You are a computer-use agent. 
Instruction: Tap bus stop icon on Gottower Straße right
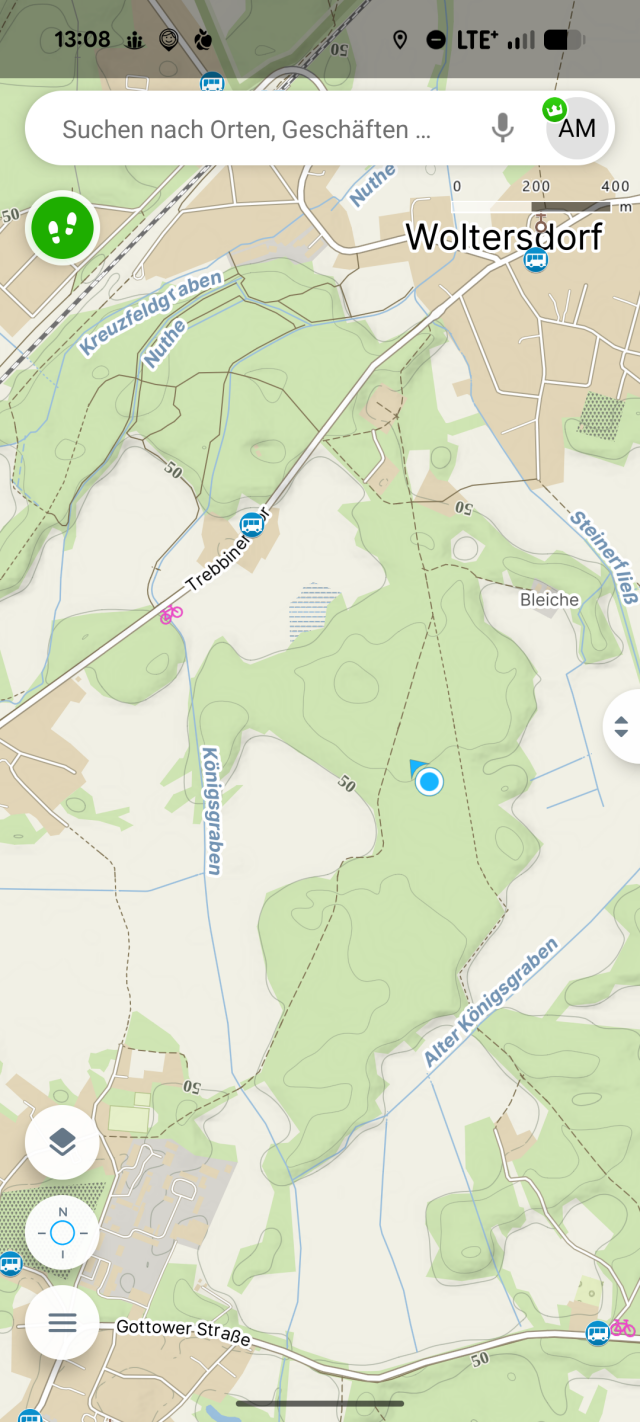597,1333
